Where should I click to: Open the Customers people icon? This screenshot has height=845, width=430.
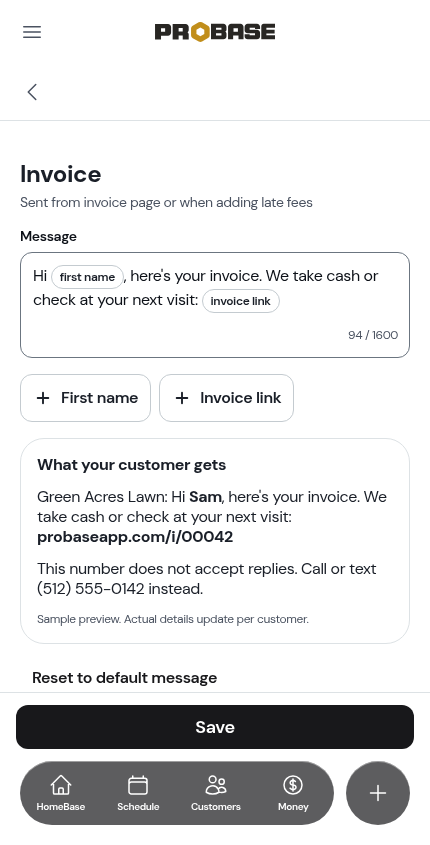pos(216,785)
